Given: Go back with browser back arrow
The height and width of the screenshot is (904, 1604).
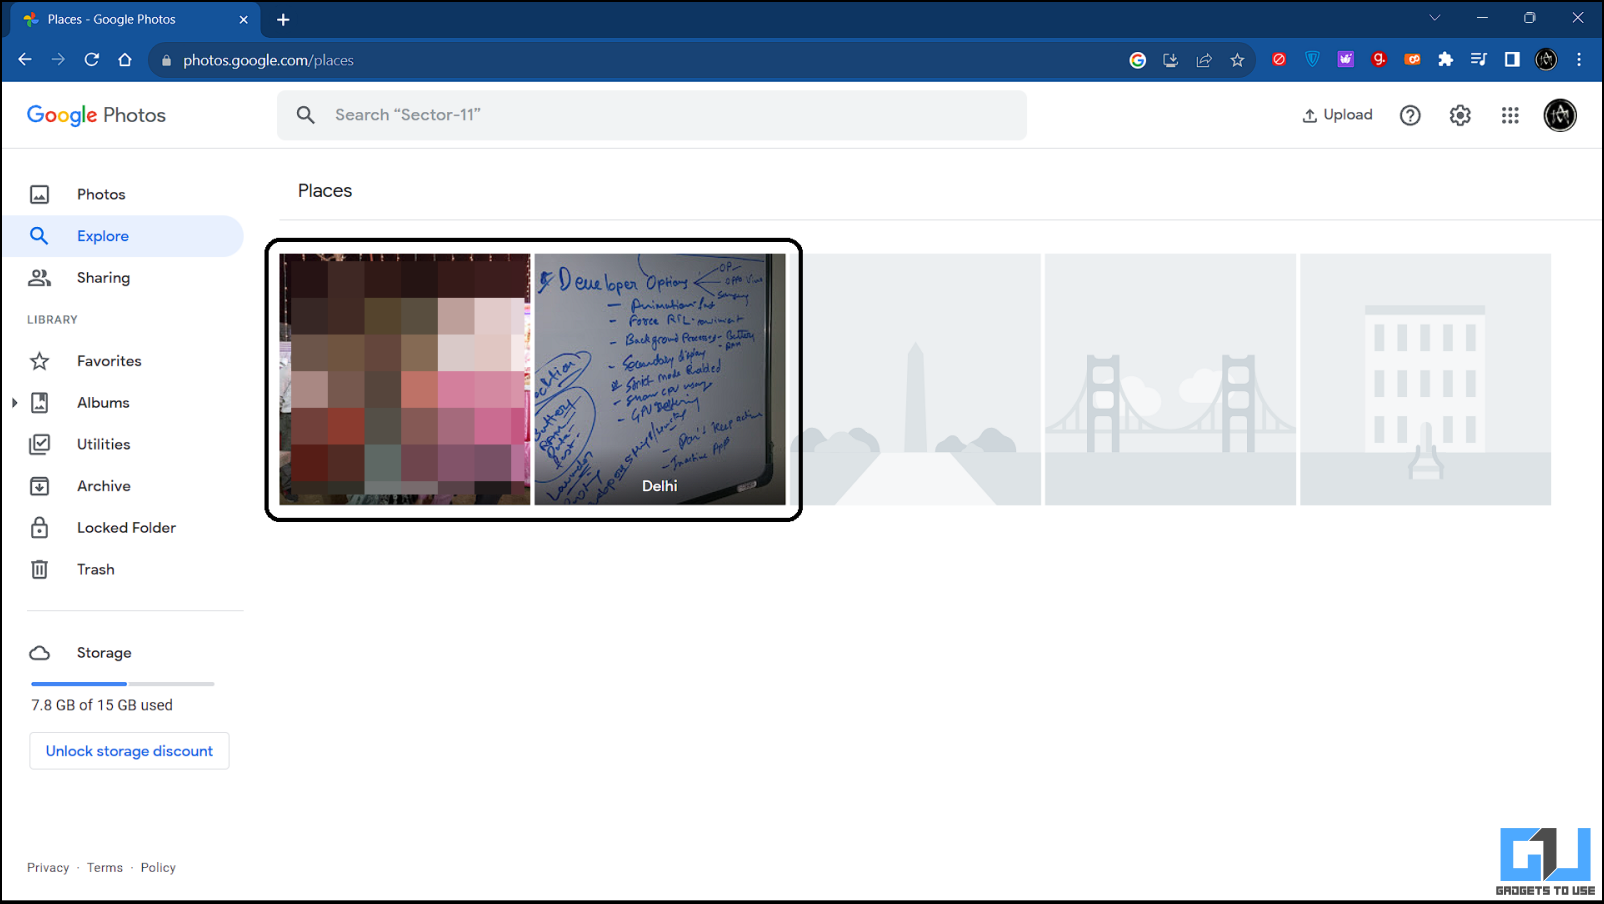Looking at the screenshot, I should [25, 60].
